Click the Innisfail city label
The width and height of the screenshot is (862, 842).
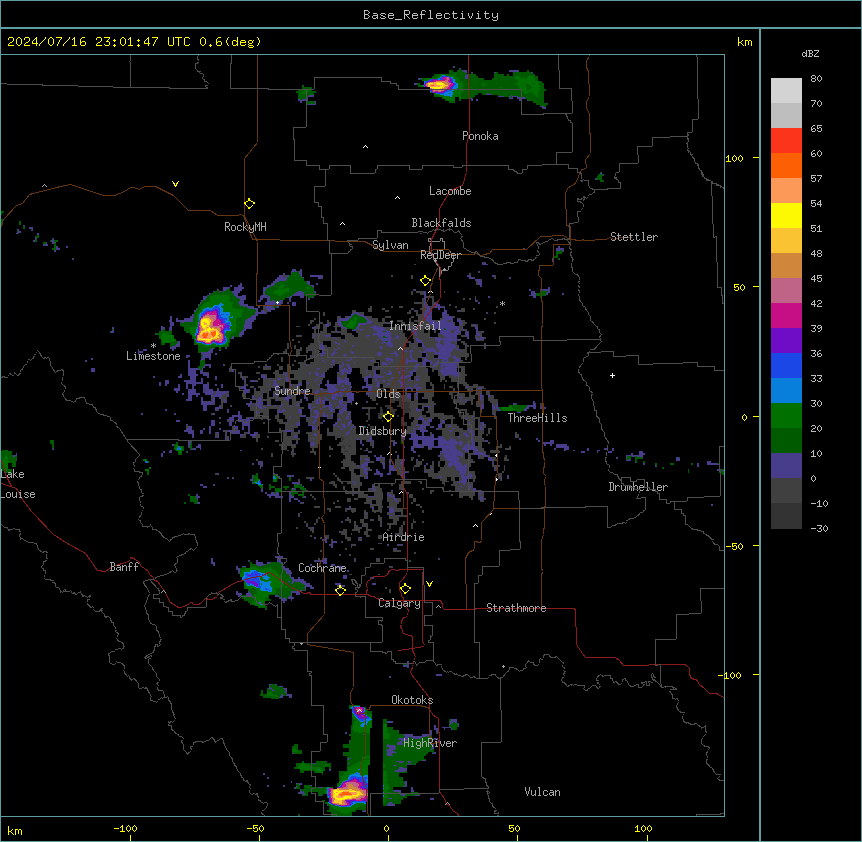415,326
